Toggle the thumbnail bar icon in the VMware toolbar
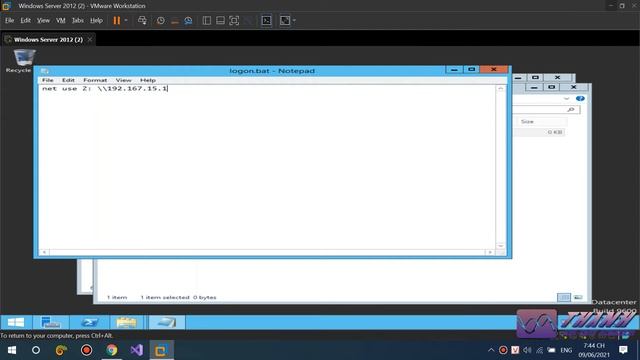This screenshot has width=640, height=360. (220, 20)
